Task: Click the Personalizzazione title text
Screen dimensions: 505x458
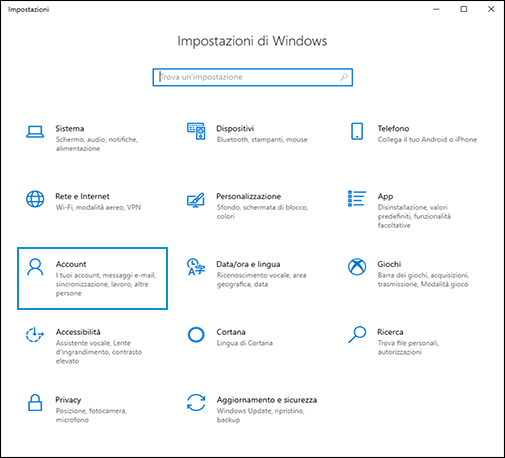Action: [x=249, y=196]
